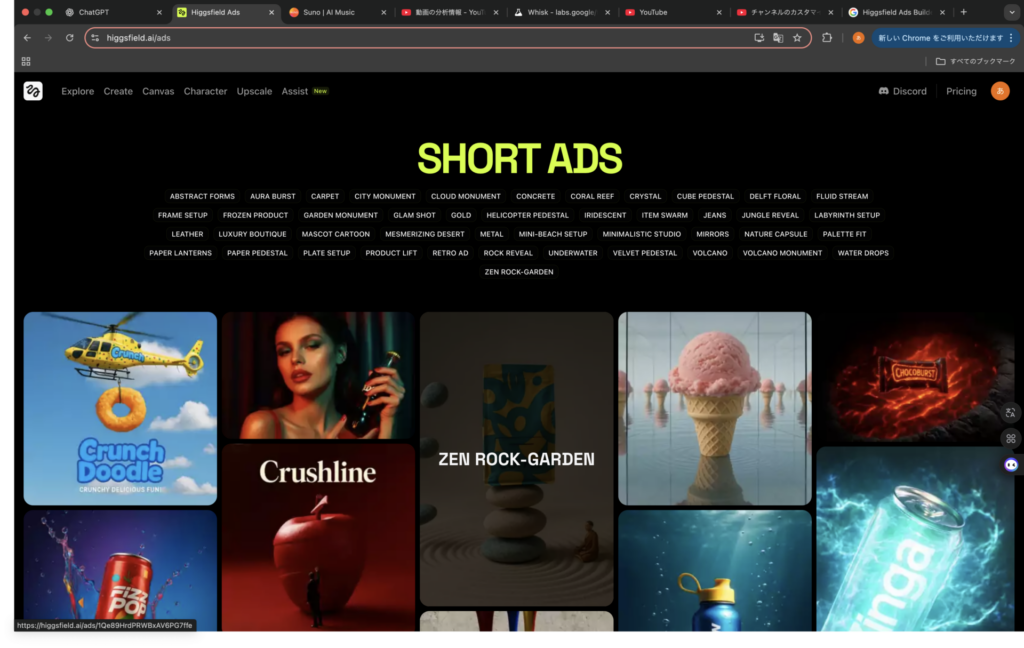Screen dimensions: 1024x648
Task: Open the Fizz Pop can ad thumbnail
Action: [120, 570]
